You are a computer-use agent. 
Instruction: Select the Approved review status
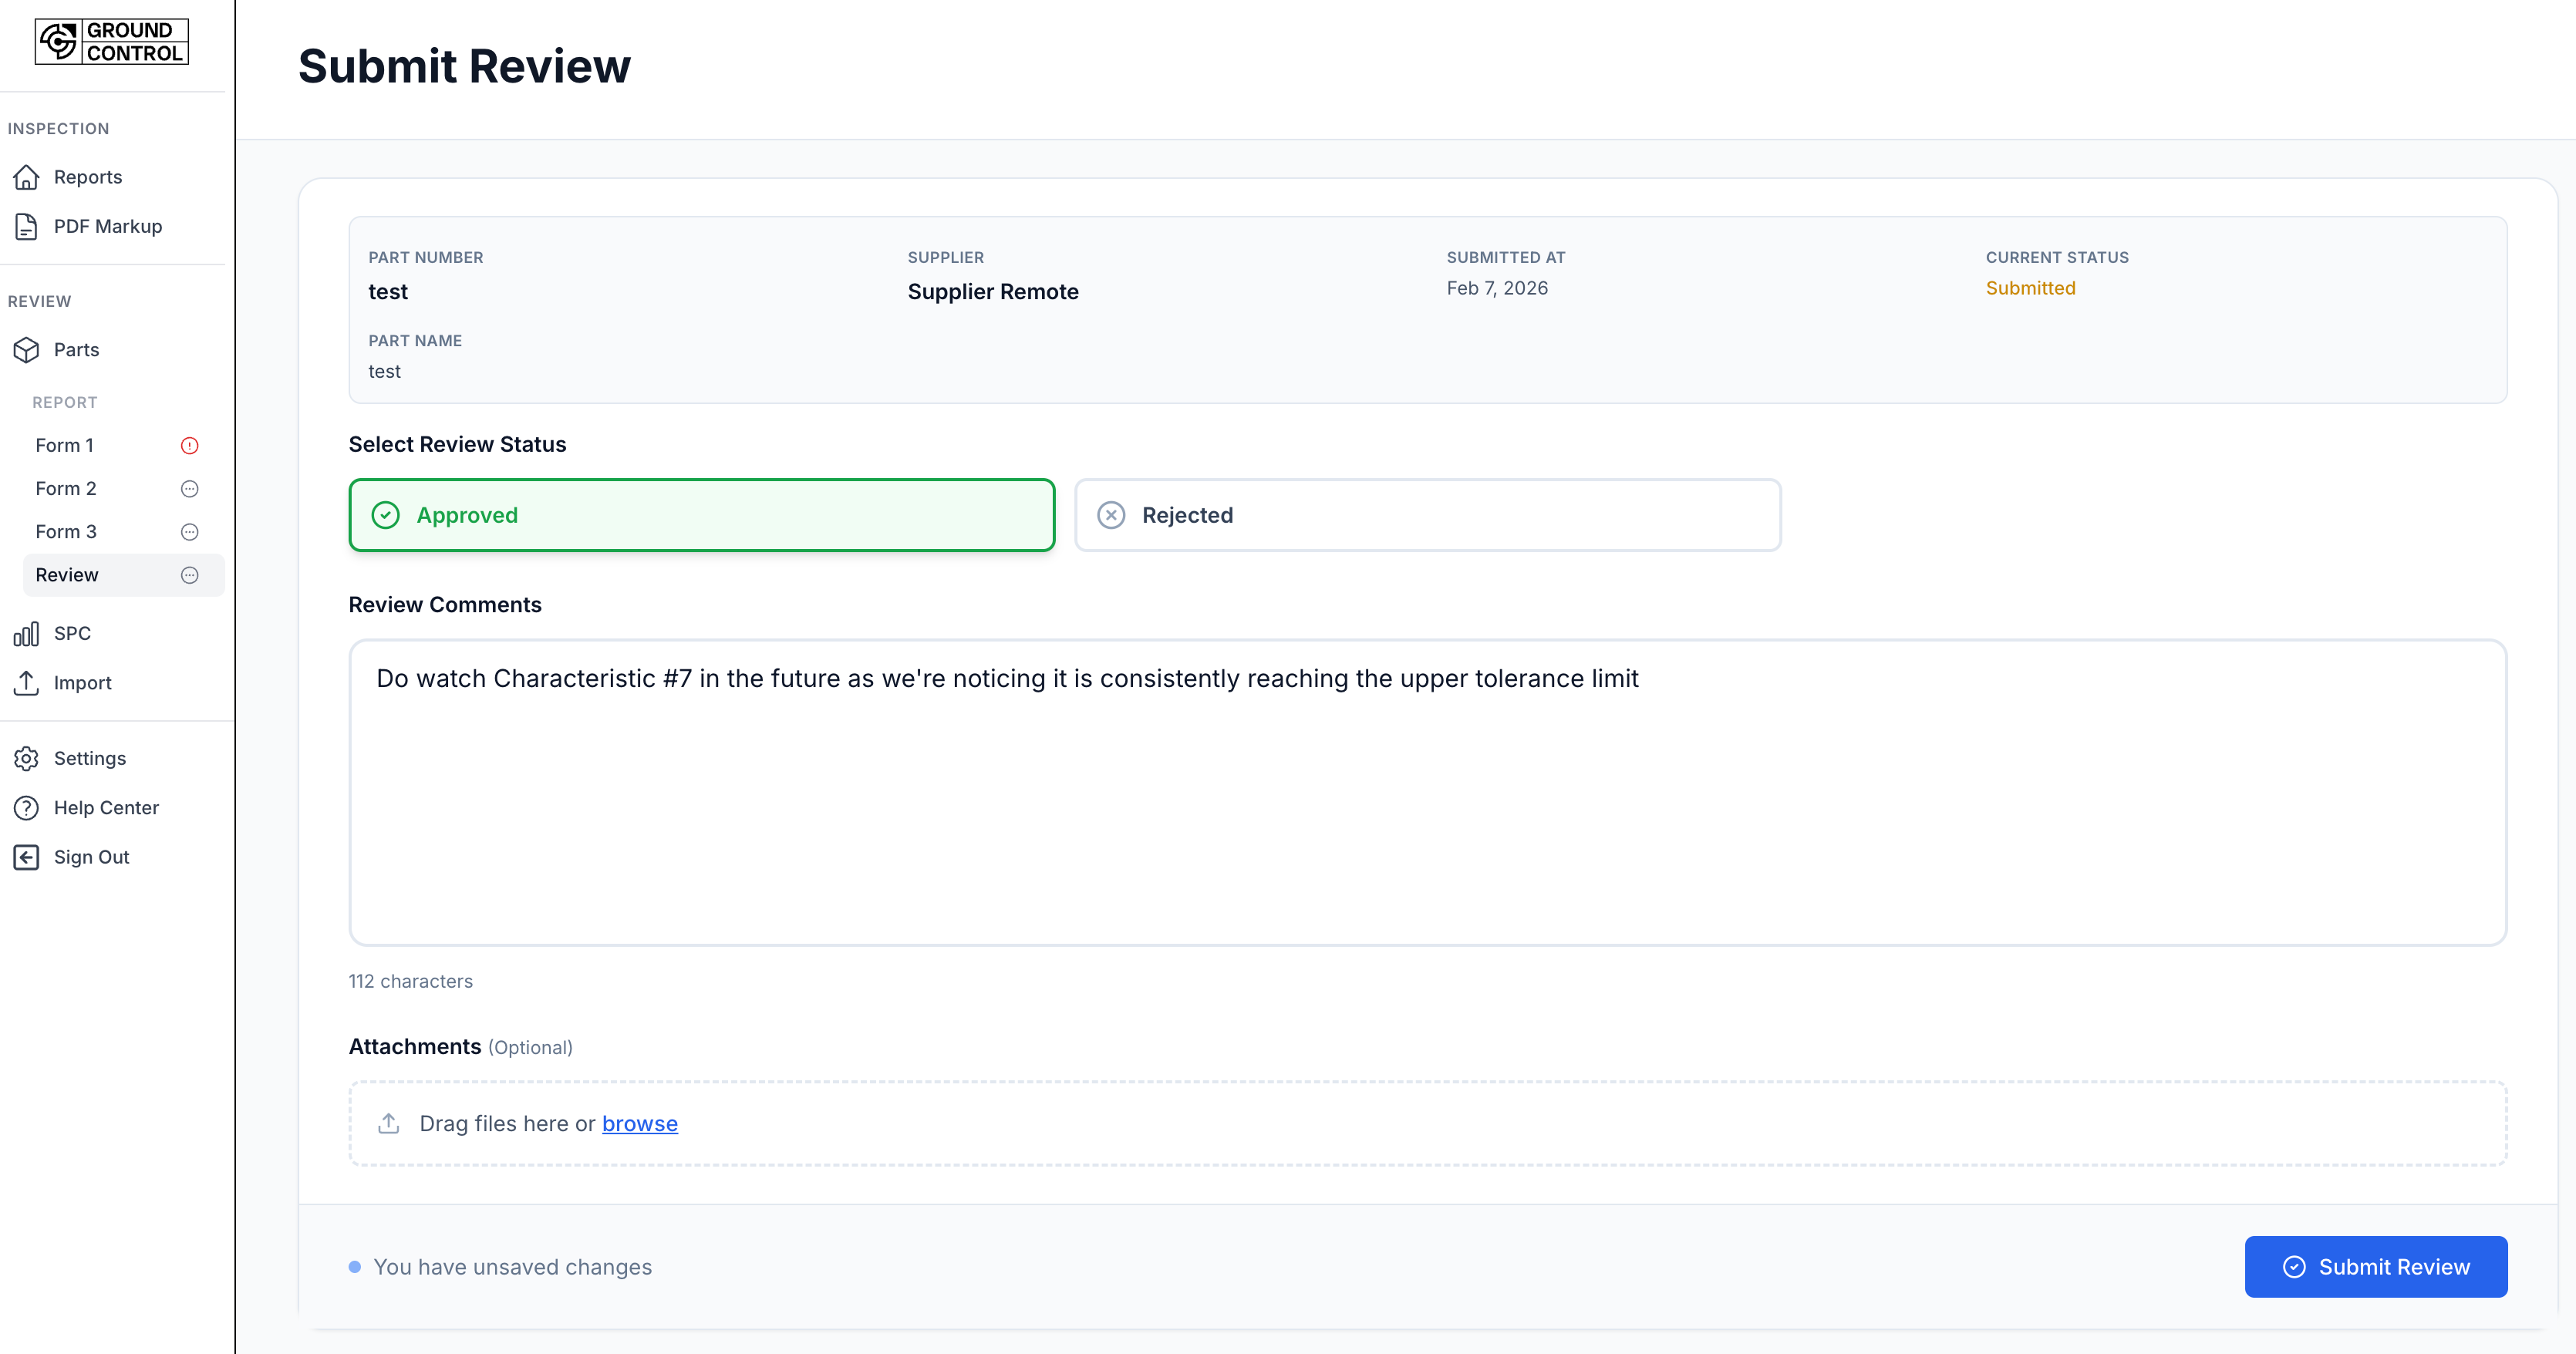coord(701,515)
